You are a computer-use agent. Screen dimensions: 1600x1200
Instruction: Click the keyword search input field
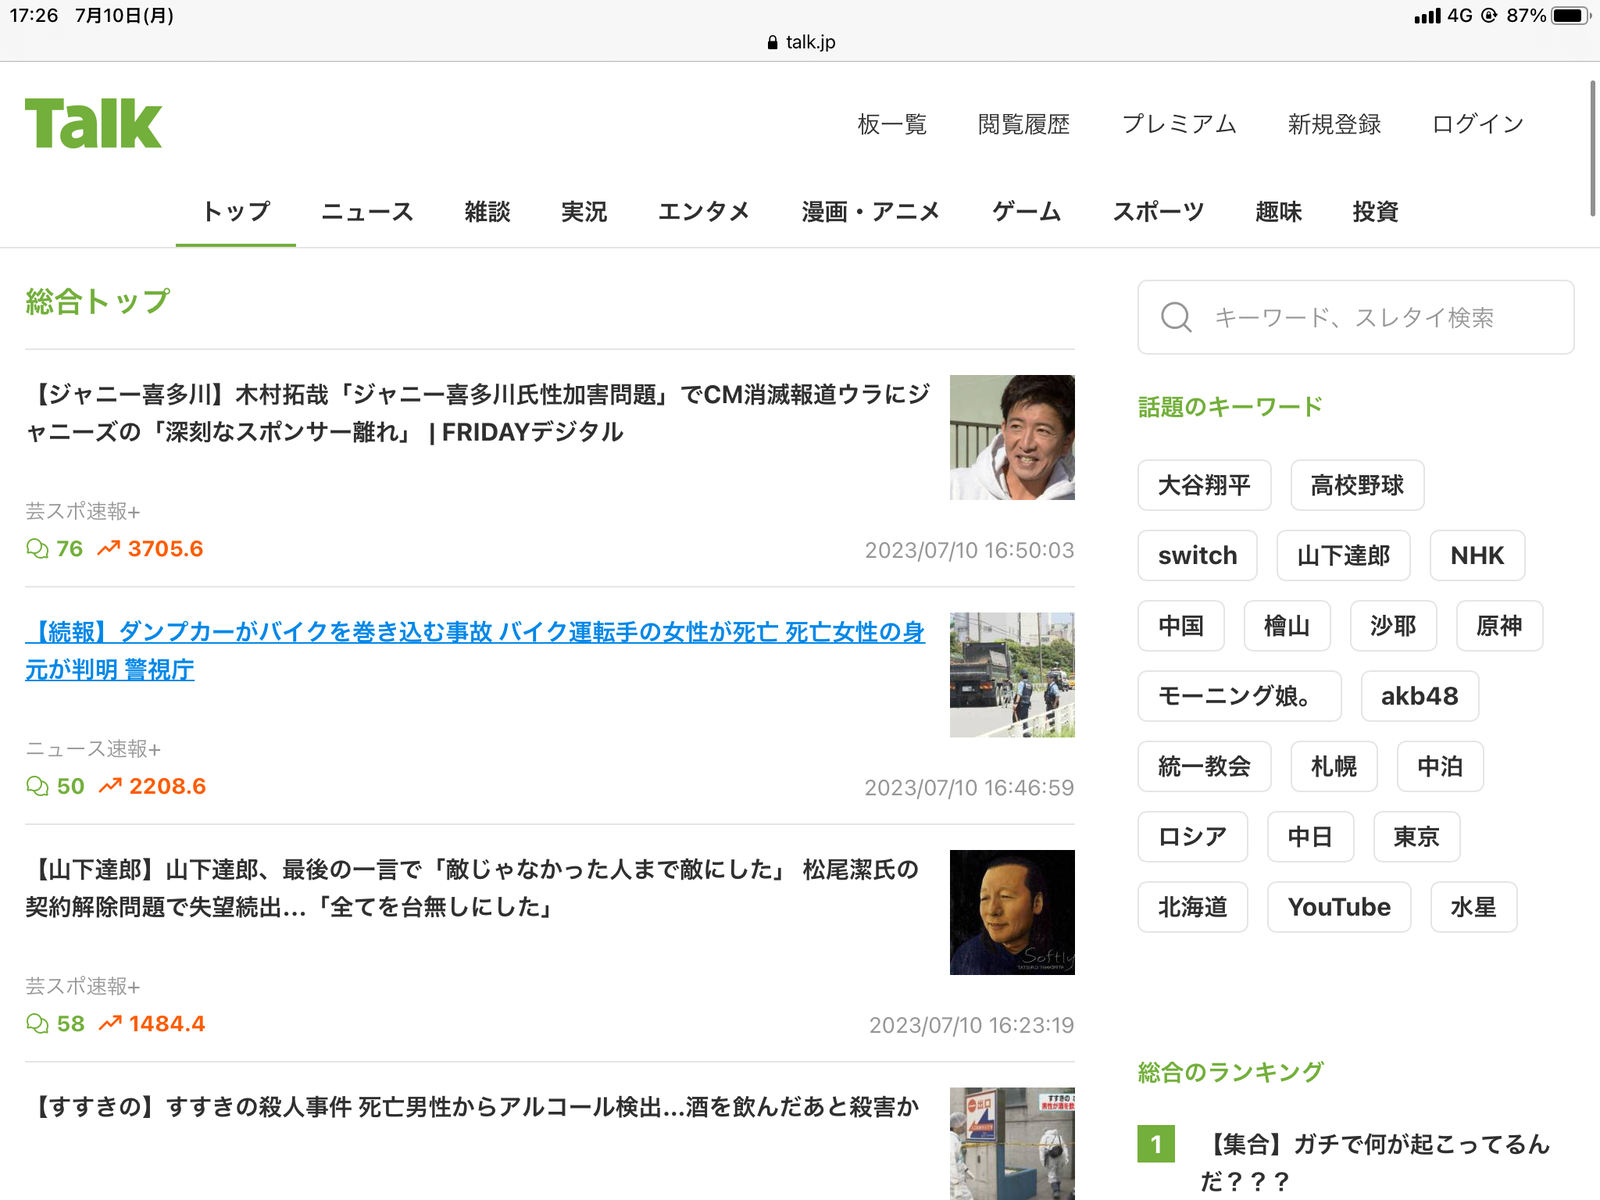point(1356,317)
